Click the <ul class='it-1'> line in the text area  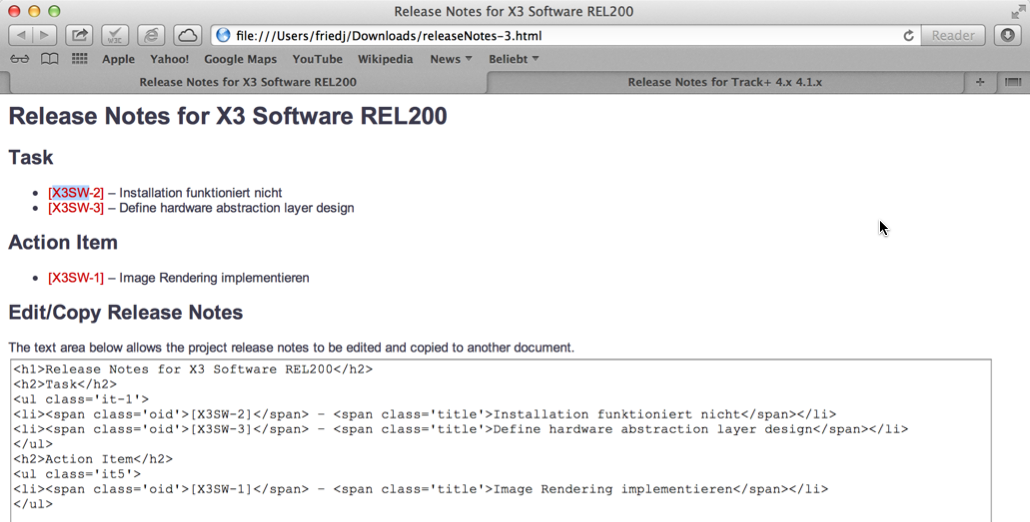point(81,399)
